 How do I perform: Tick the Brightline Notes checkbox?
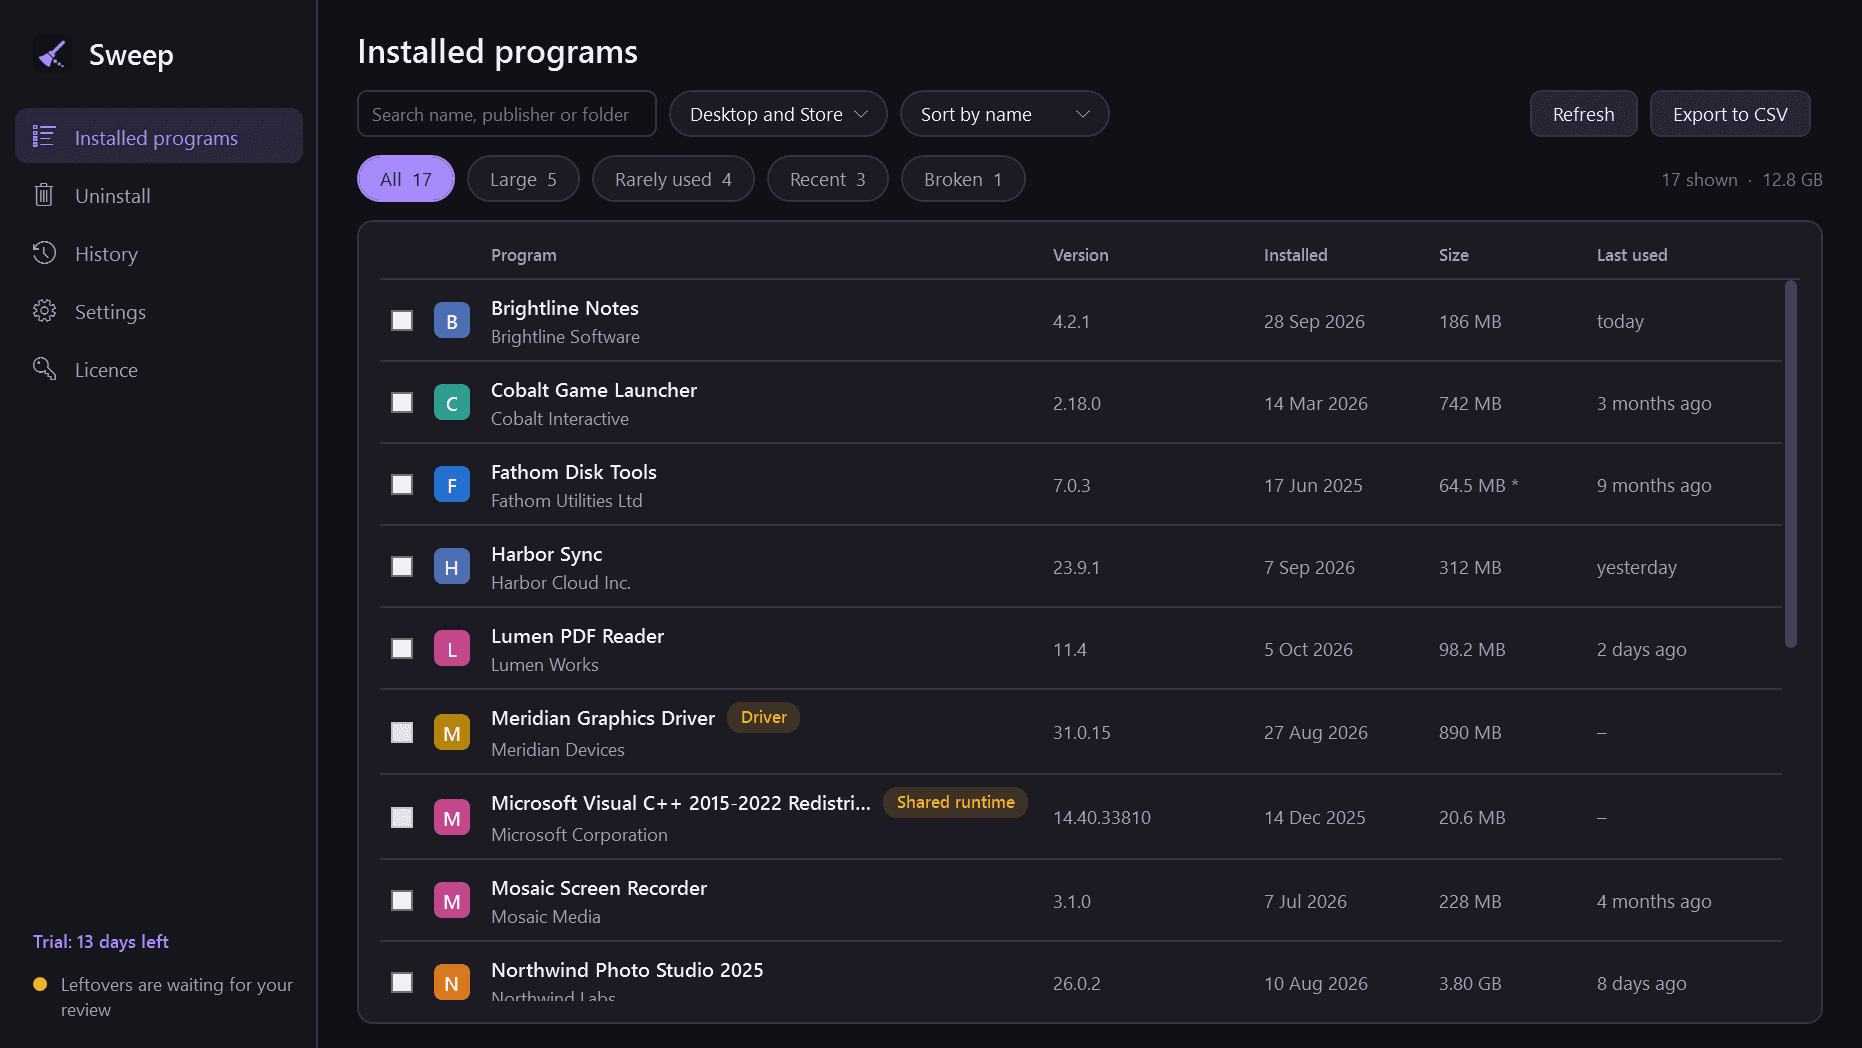click(402, 321)
